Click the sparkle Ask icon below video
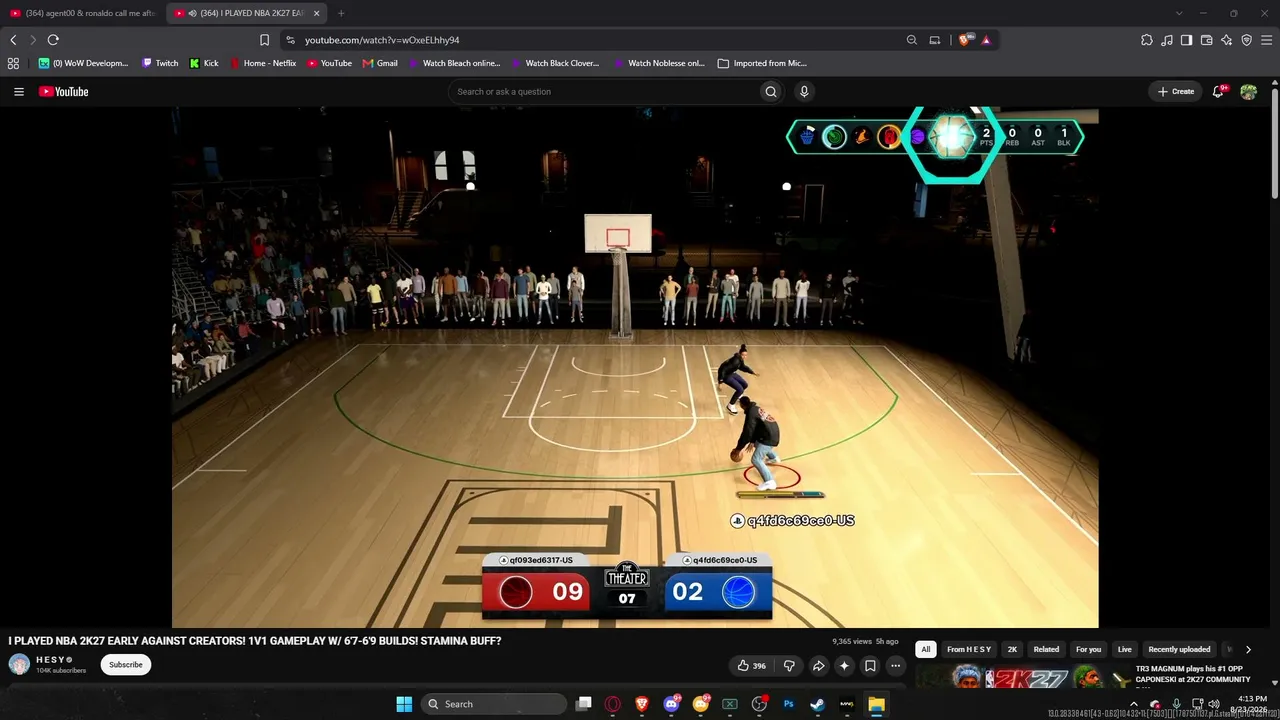Screen dimensions: 1280x720 click(x=844, y=666)
